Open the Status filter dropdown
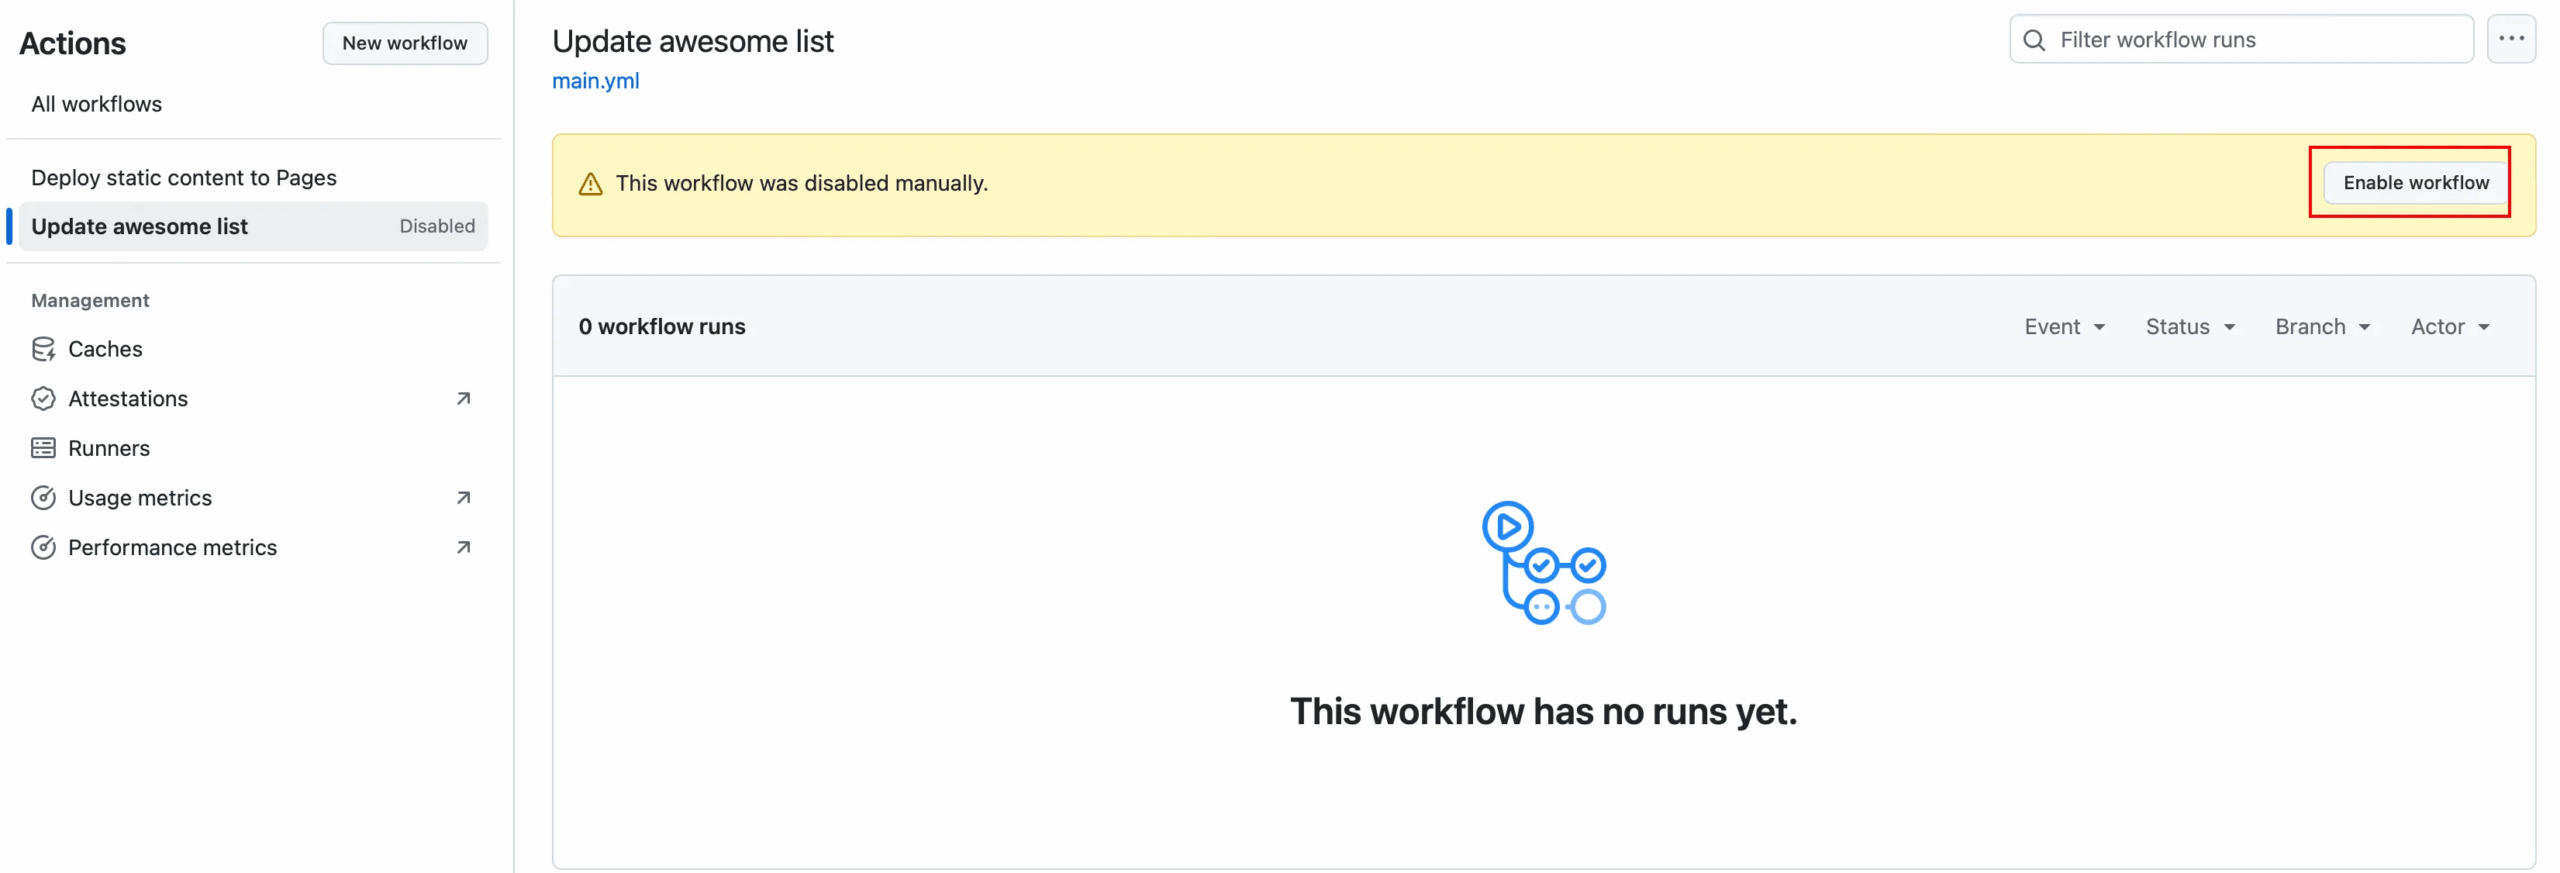Viewport: 2560px width, 873px height. pos(2189,327)
